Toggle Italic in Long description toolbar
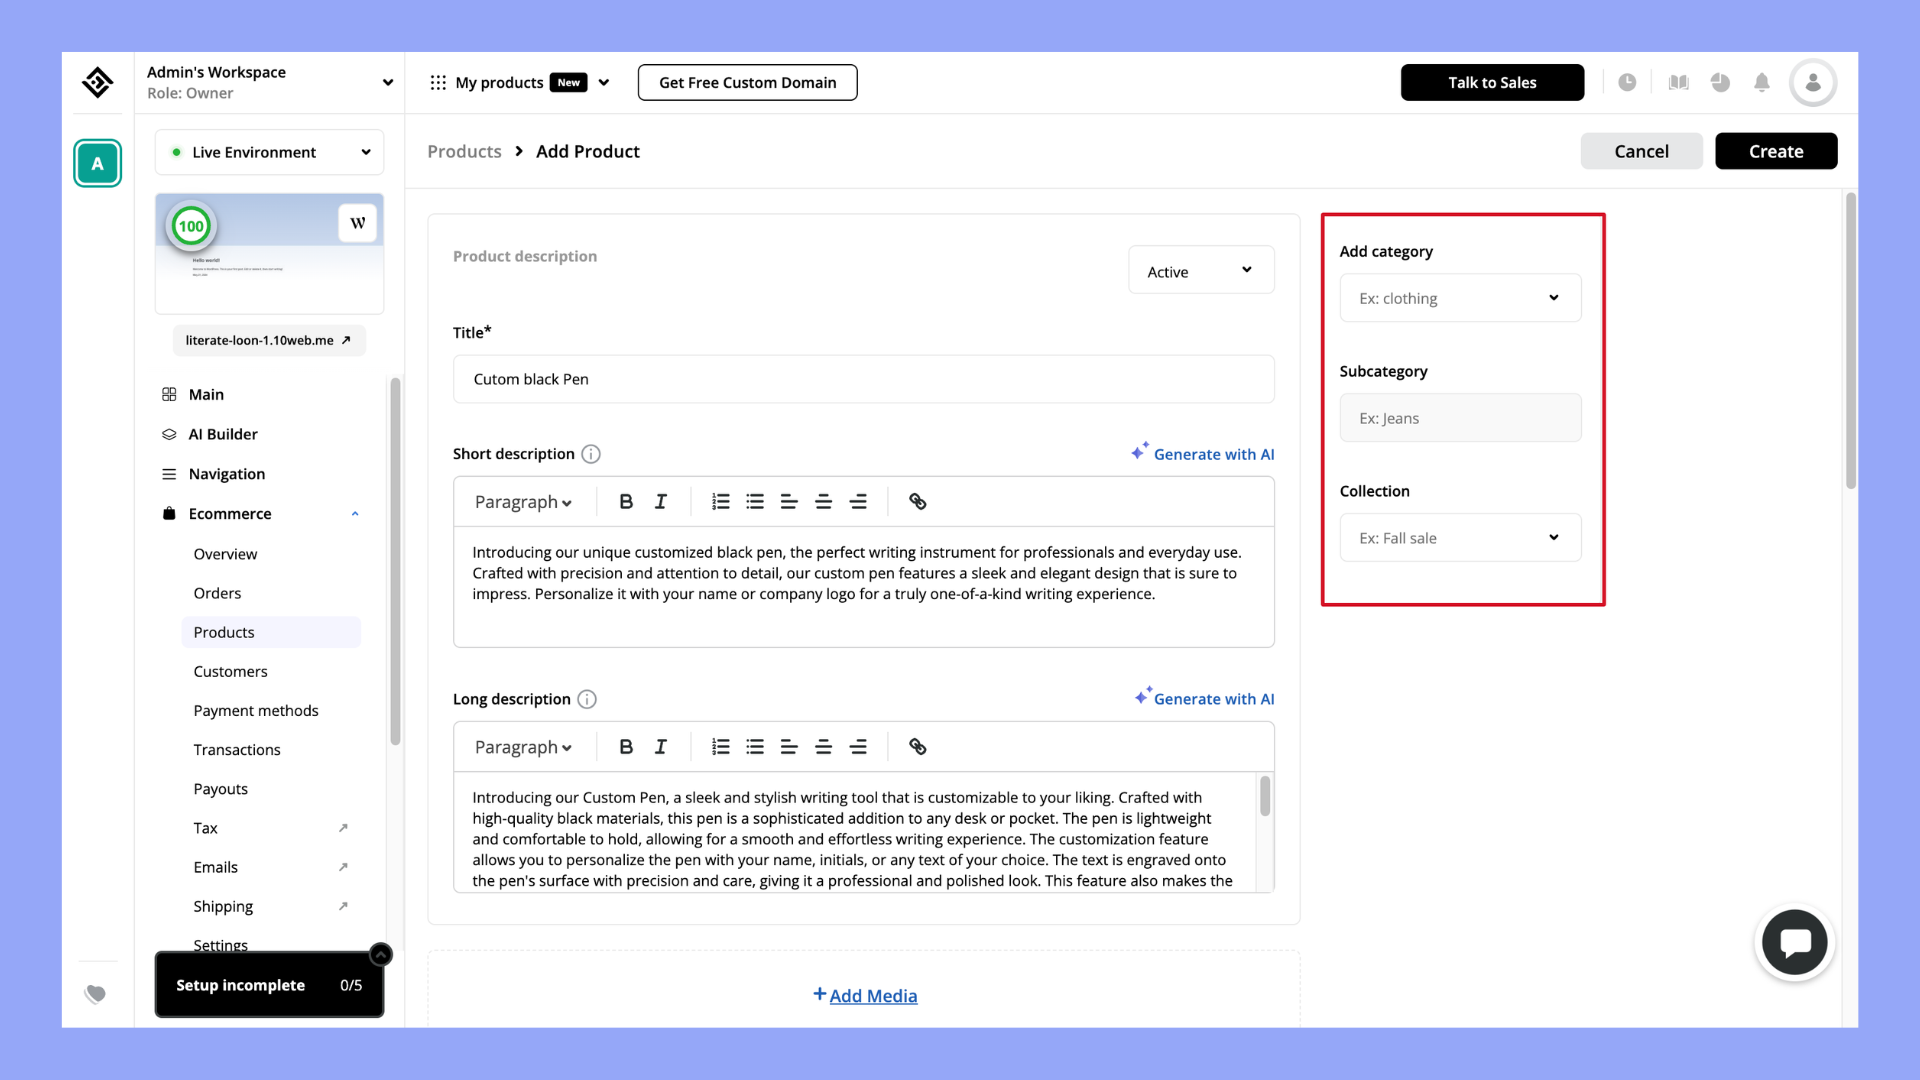Viewport: 1920px width, 1080px height. click(661, 747)
